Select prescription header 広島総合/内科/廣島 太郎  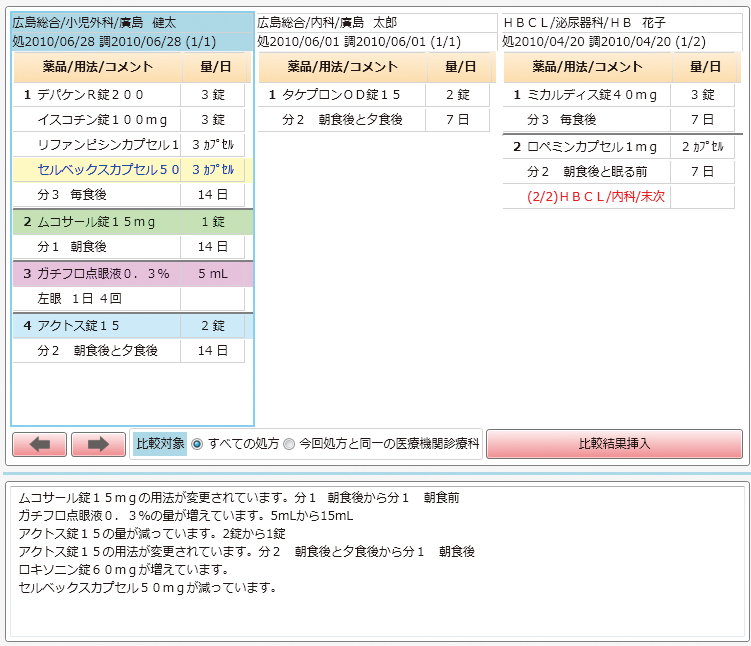[376, 23]
